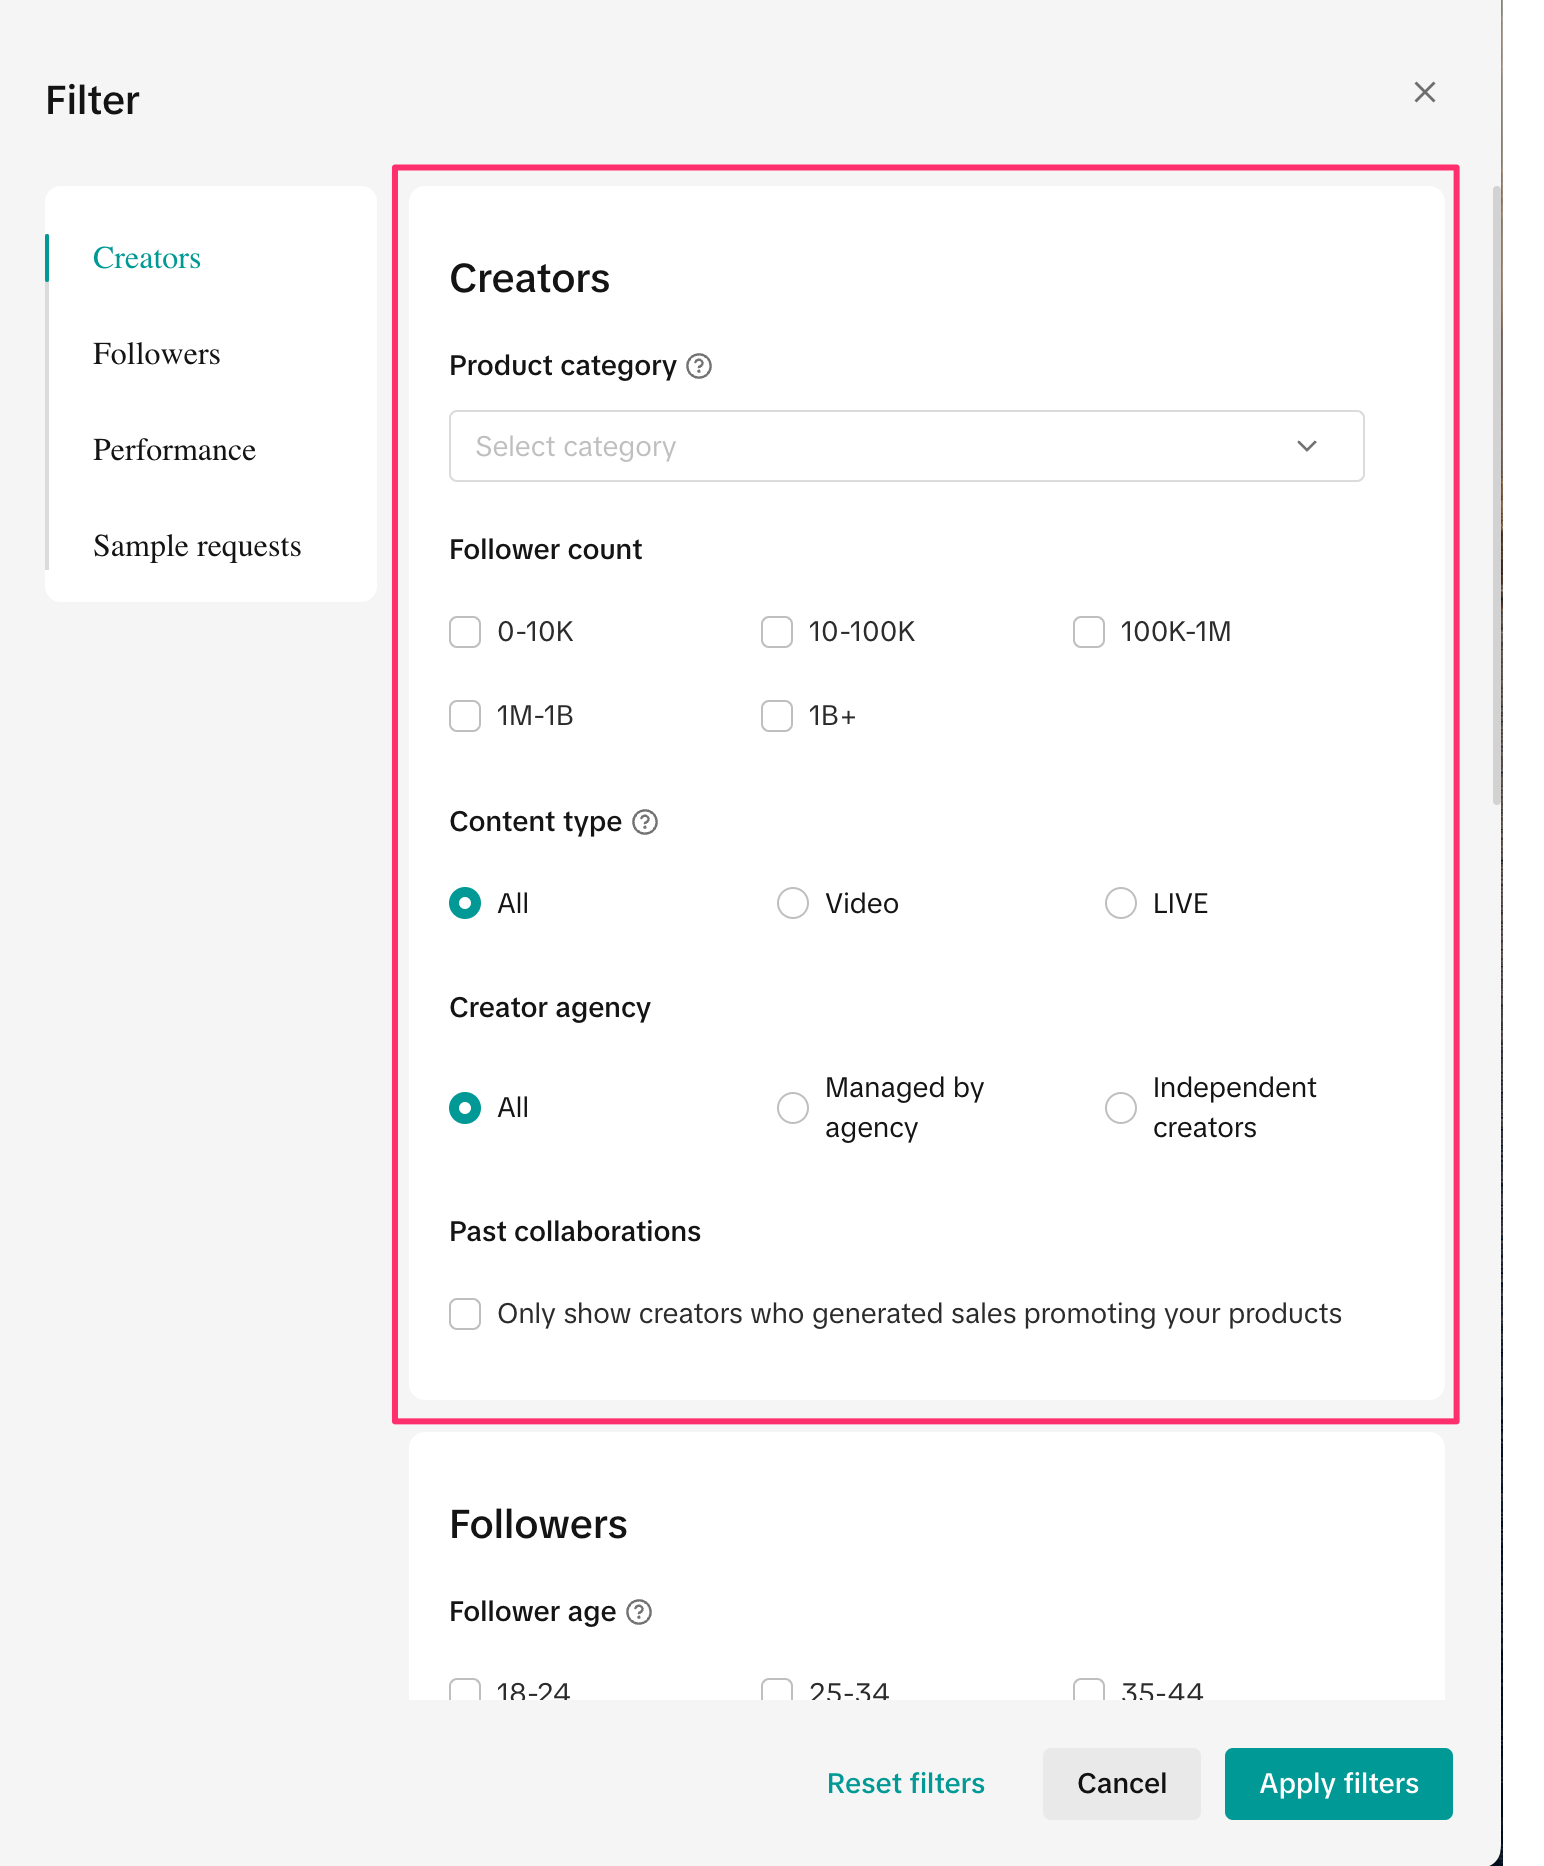Select the 1M-1B follower range
Screen dimensions: 1544x1866
(x=465, y=716)
